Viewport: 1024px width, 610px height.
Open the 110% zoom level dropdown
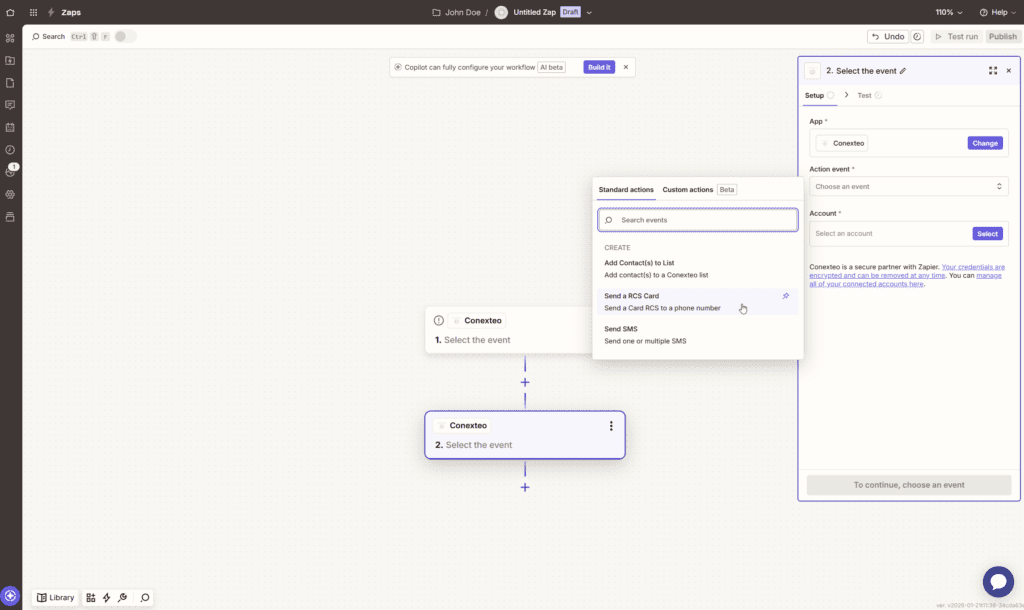point(949,12)
